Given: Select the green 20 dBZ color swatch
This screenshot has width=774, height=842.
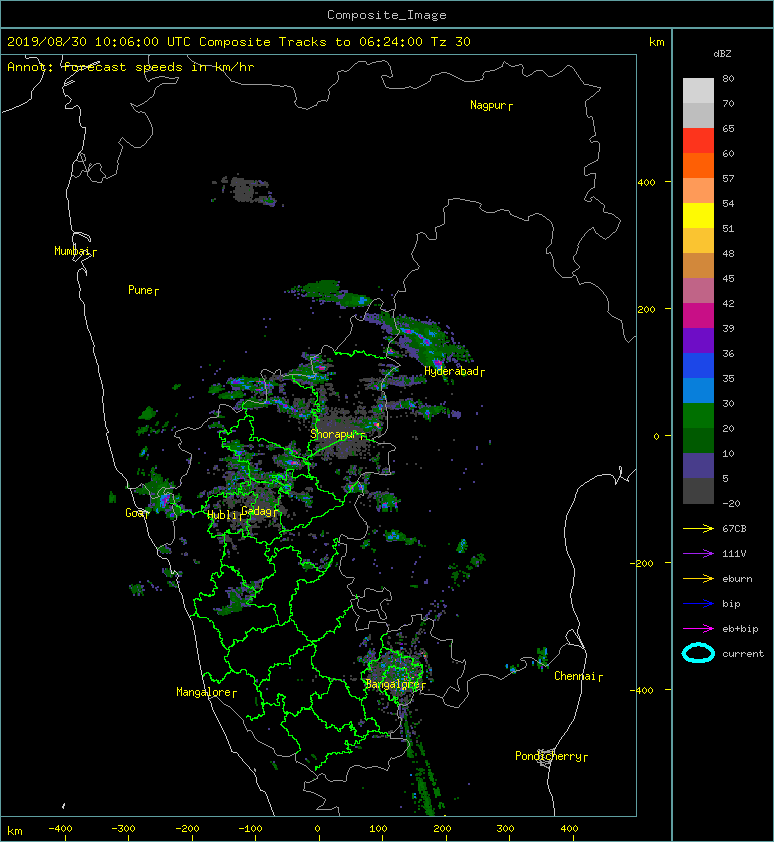Looking at the screenshot, I should 698,416.
